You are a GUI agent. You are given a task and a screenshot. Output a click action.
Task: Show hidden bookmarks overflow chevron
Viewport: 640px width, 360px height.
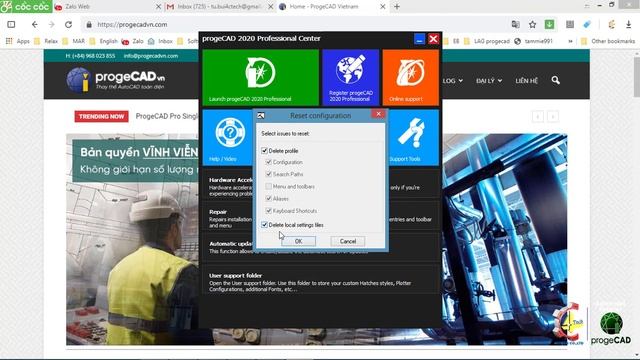coord(570,41)
